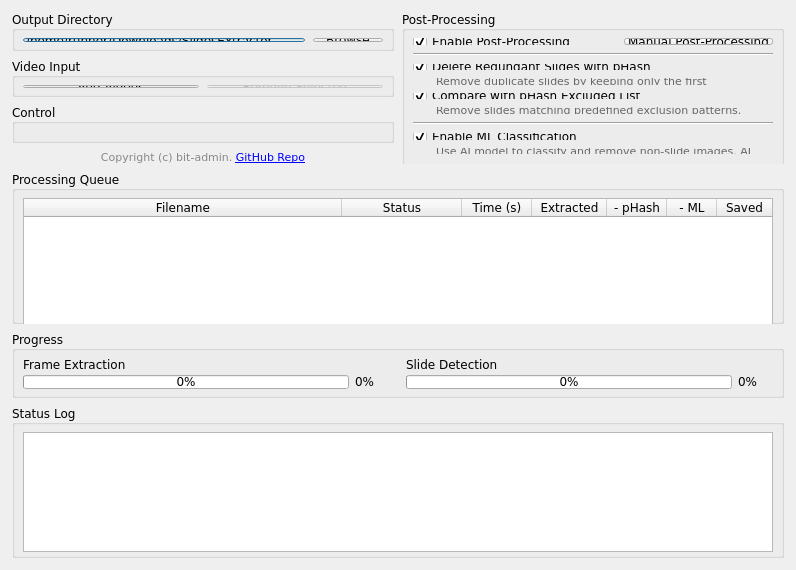Click the Slide Detection label
This screenshot has height=570, width=796.
point(451,364)
